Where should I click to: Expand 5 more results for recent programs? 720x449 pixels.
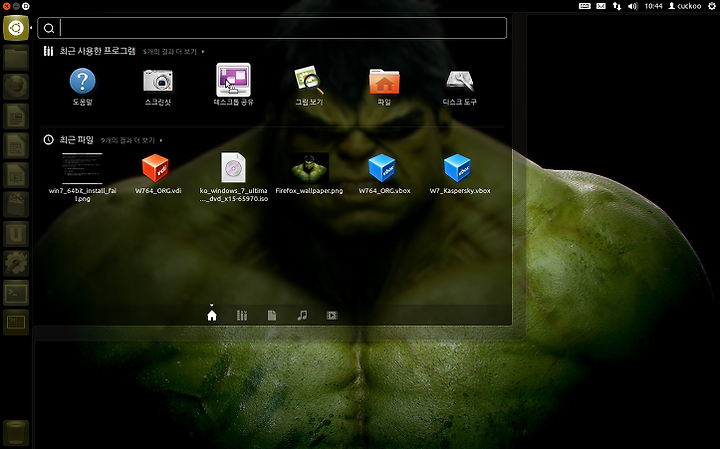click(174, 51)
